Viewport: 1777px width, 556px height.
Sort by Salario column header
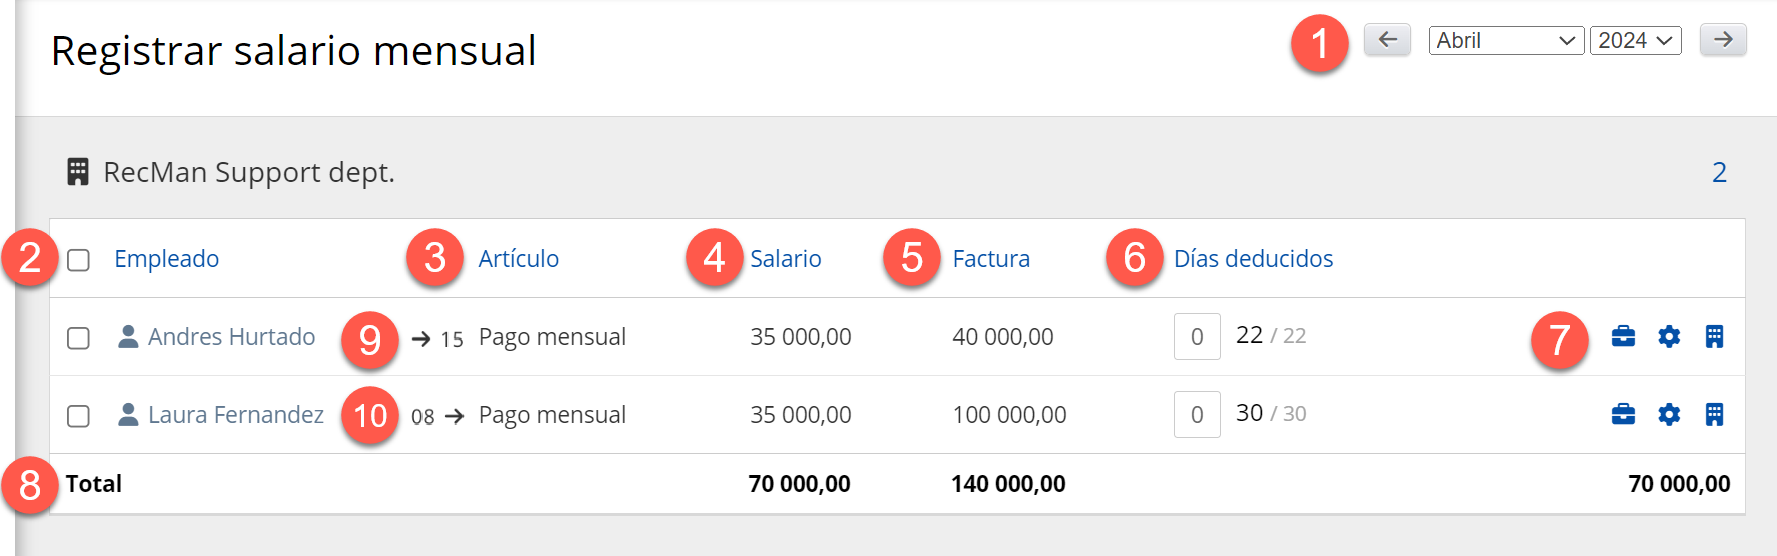point(785,259)
